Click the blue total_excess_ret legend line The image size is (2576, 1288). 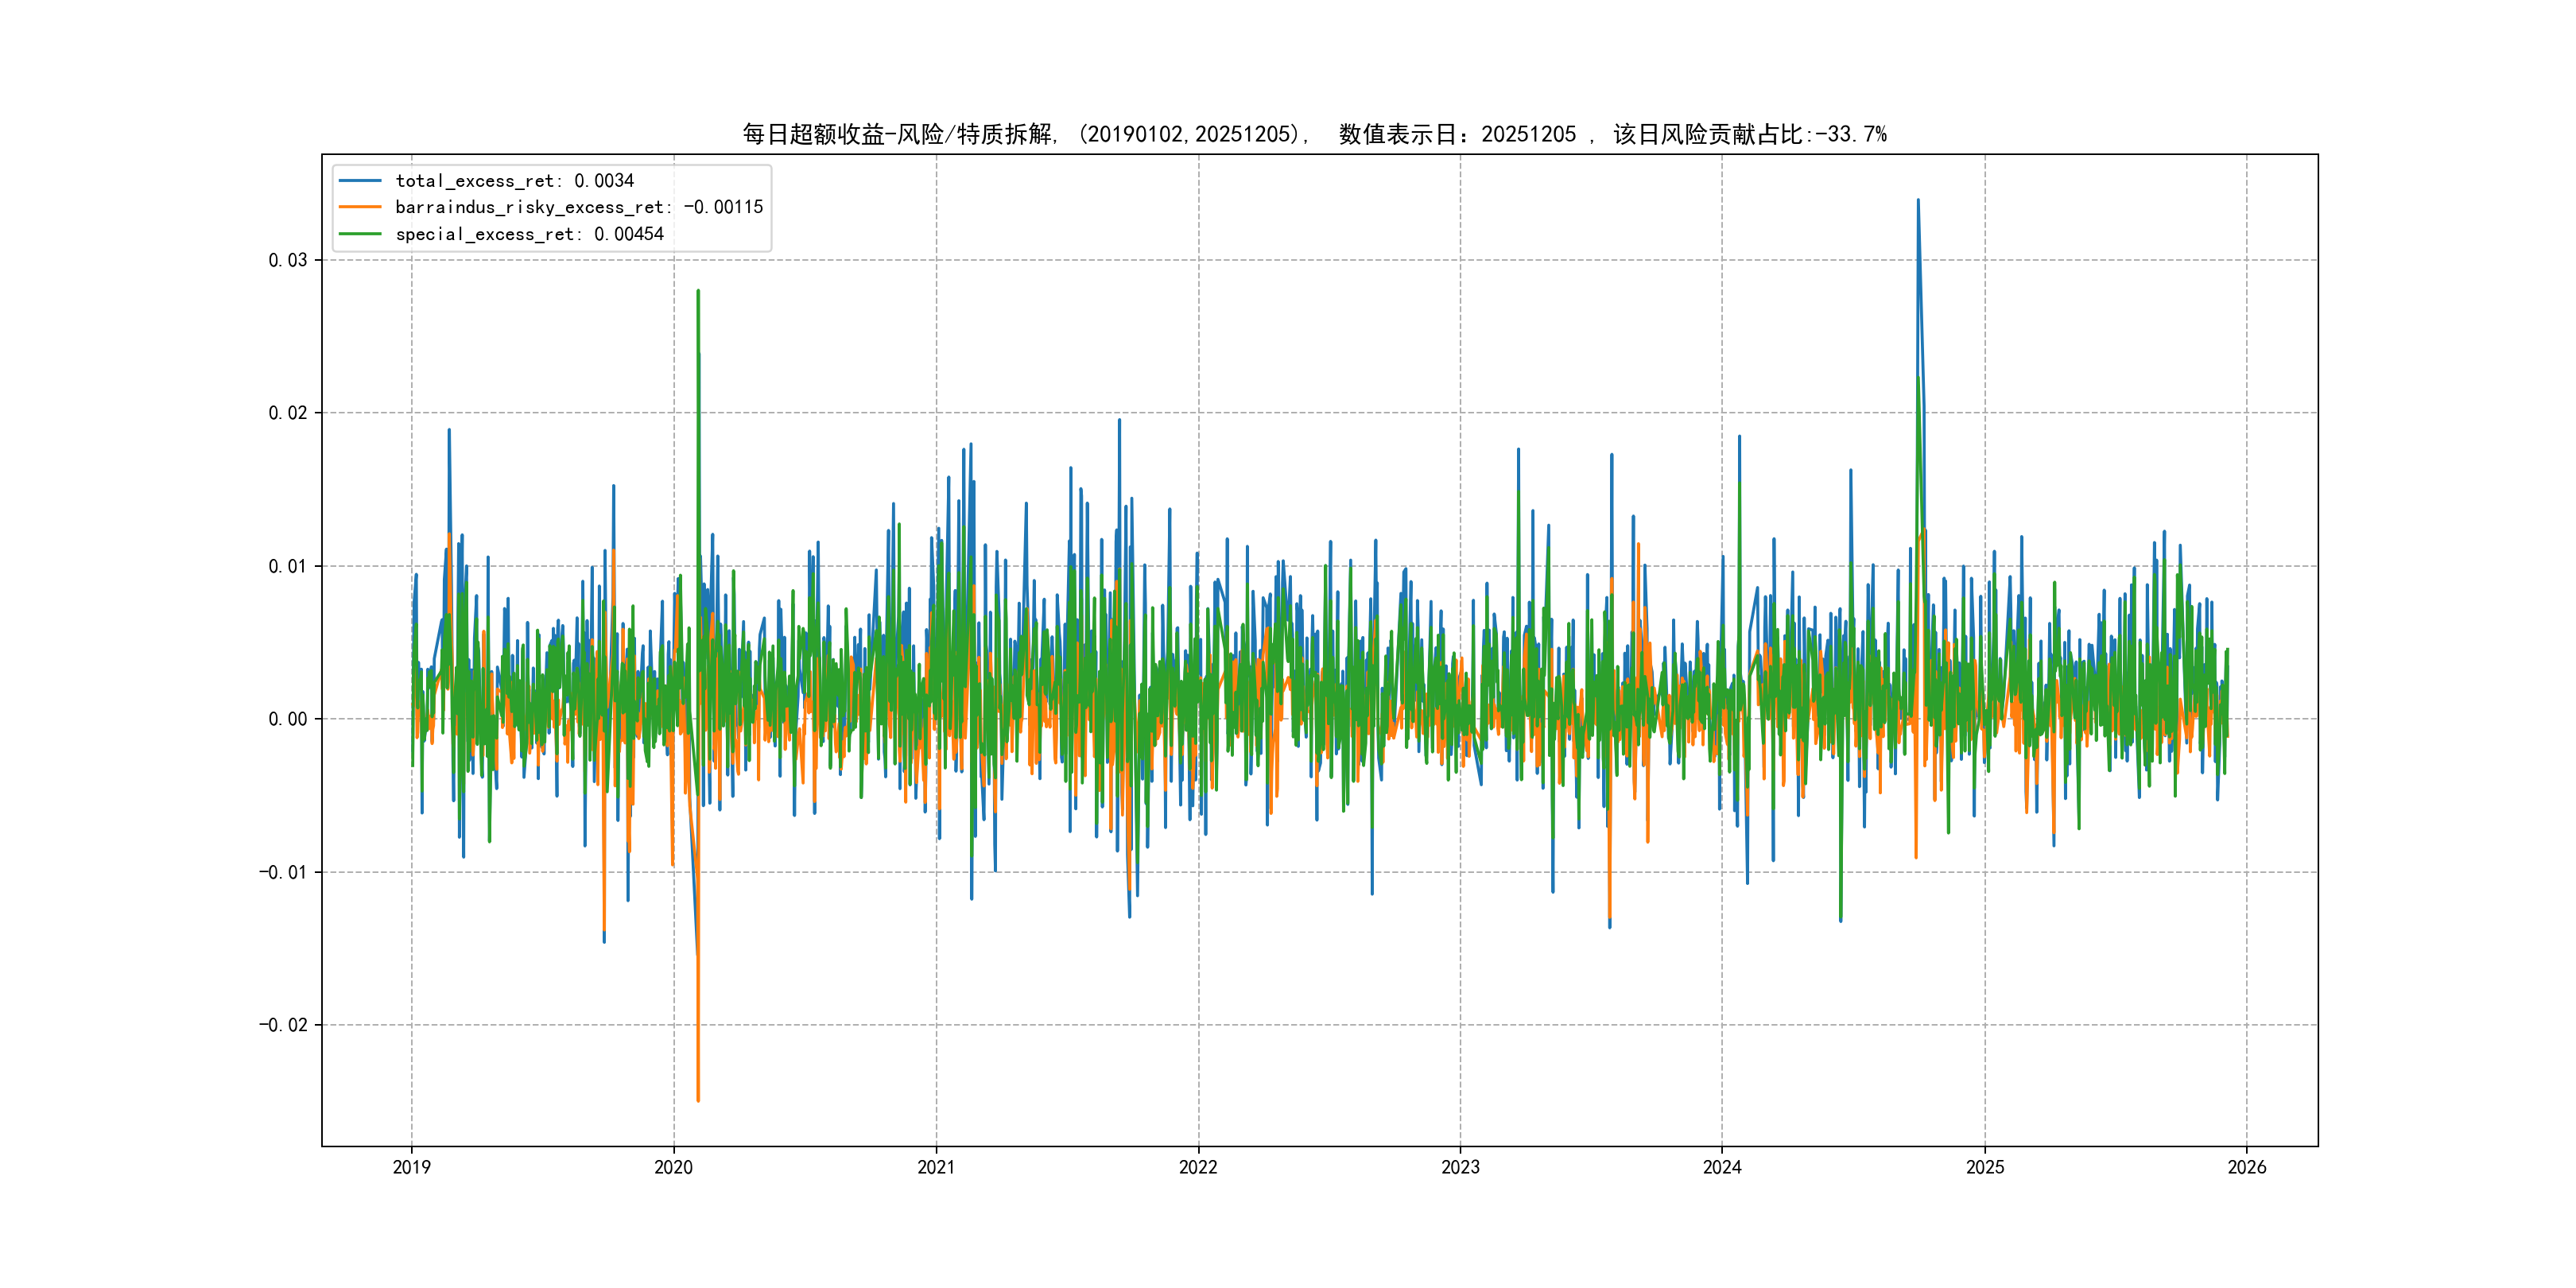[360, 181]
